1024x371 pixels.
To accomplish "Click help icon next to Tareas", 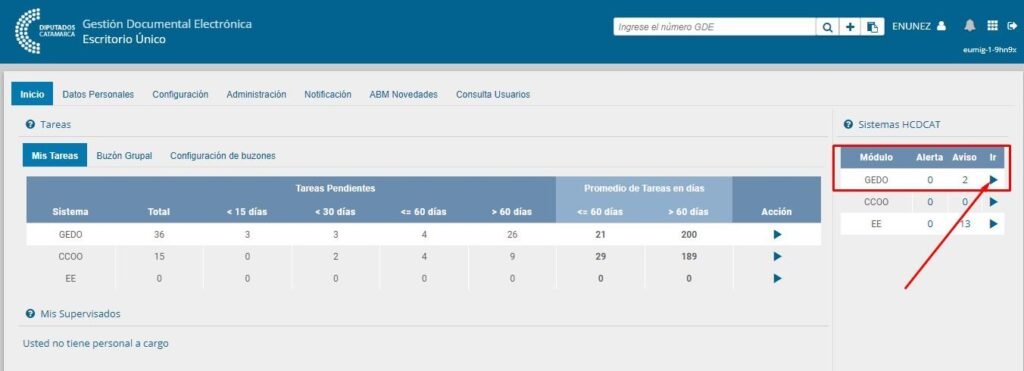I will [29, 124].
